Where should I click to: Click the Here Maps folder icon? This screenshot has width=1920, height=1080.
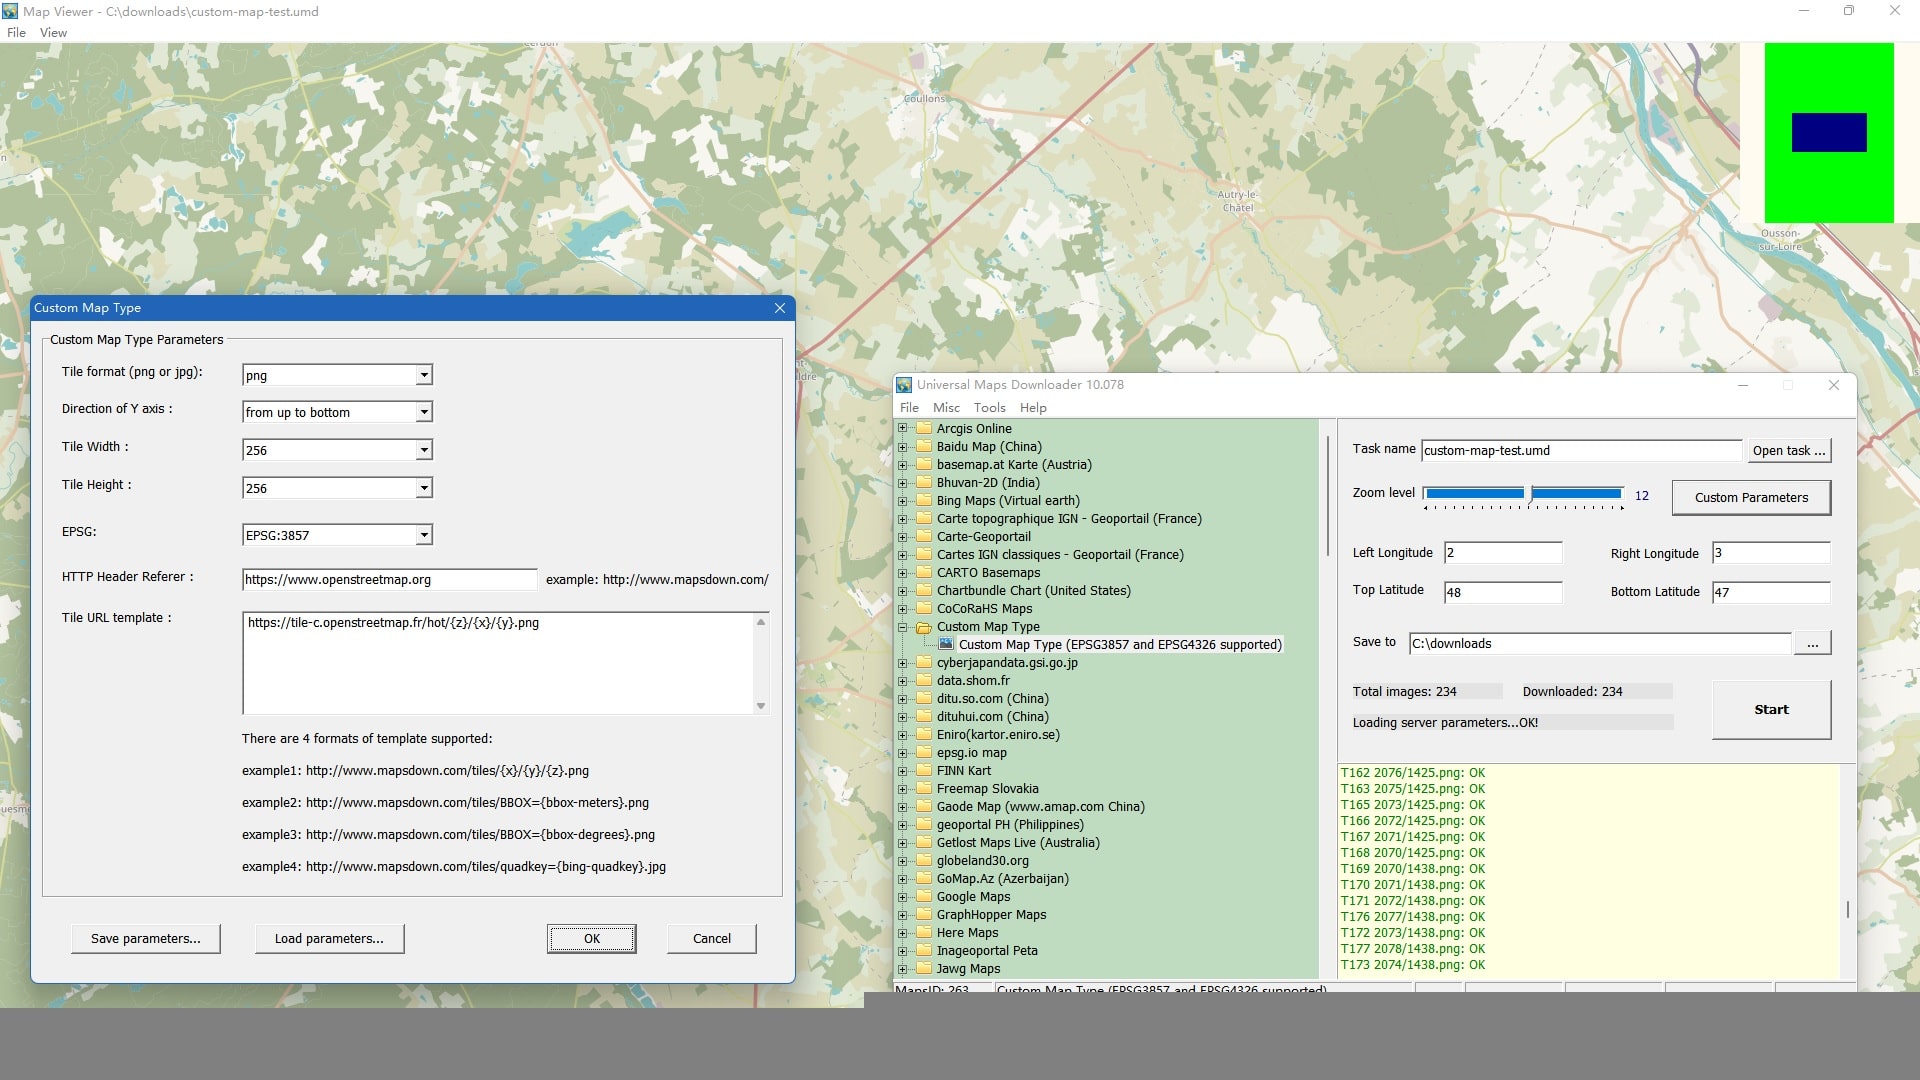pyautogui.click(x=924, y=933)
